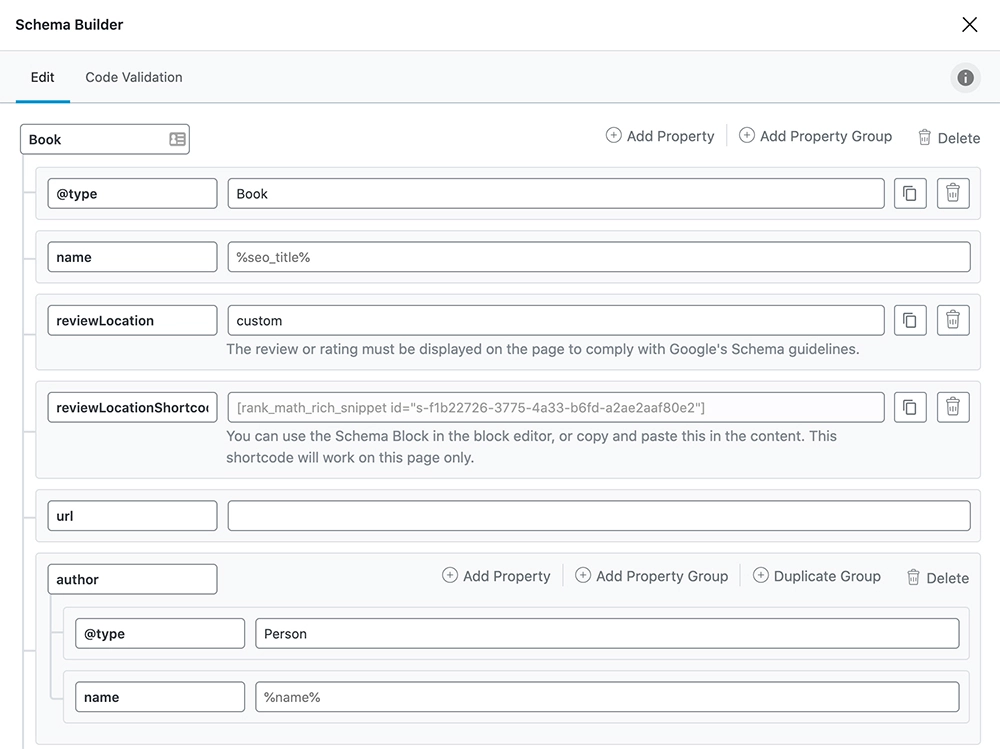Add Property to the Book schema
Viewport: 1000px width, 749px height.
[x=660, y=136]
